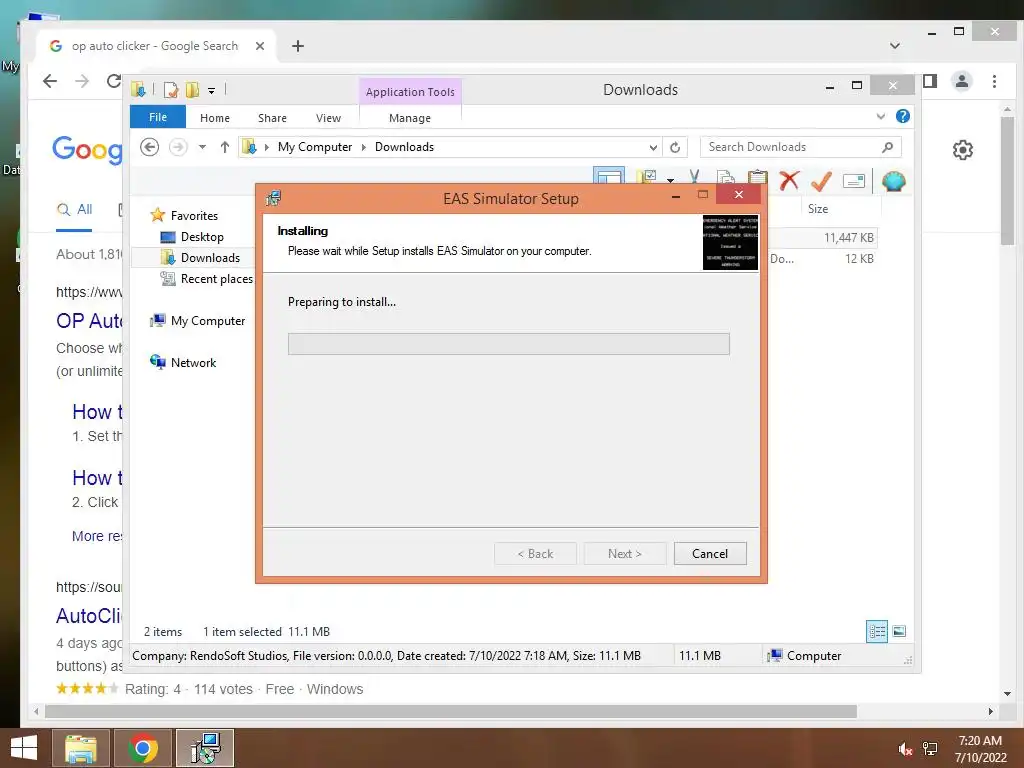Switch to large icons view in status bar
This screenshot has width=1024, height=768.
point(899,631)
